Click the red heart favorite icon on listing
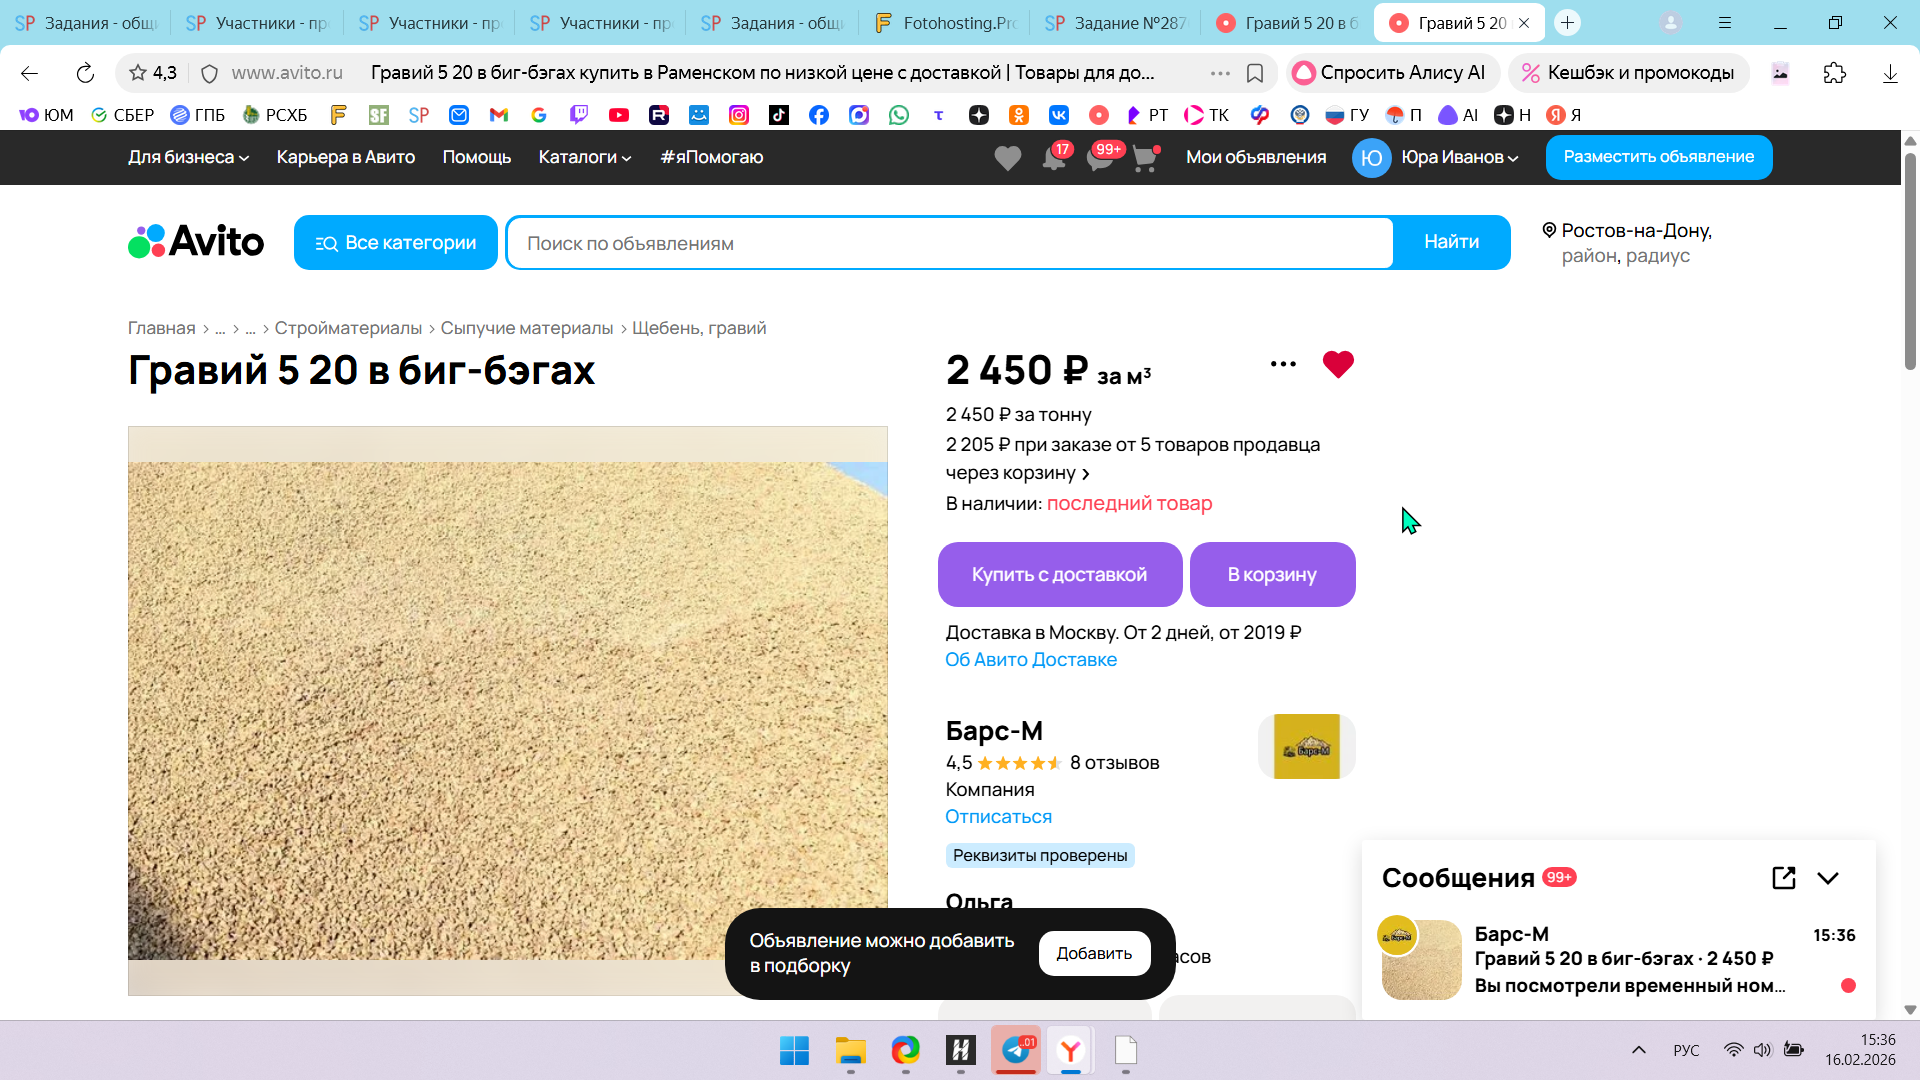 point(1337,364)
